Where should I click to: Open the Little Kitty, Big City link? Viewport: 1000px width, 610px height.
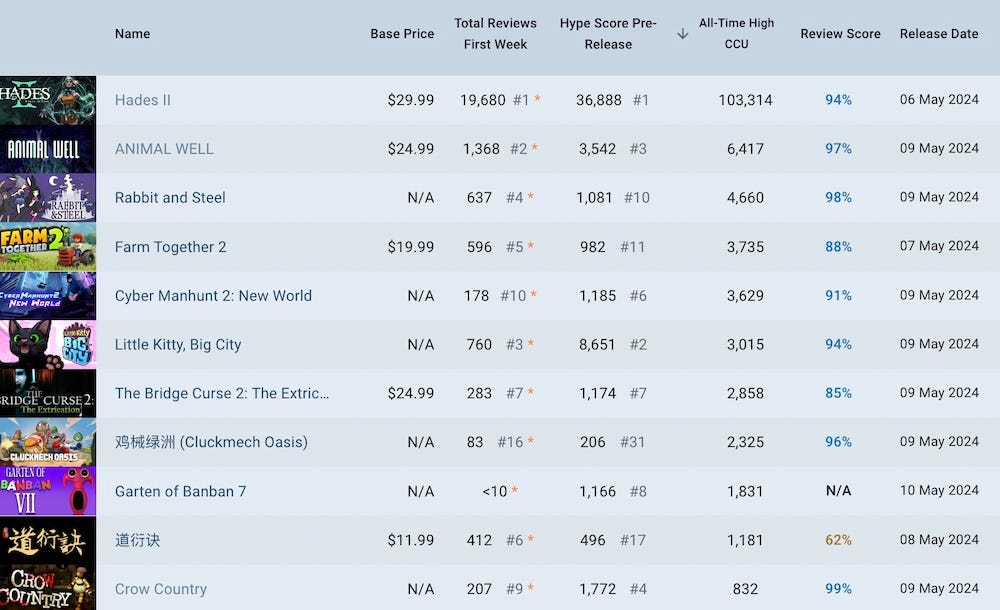[x=178, y=345]
